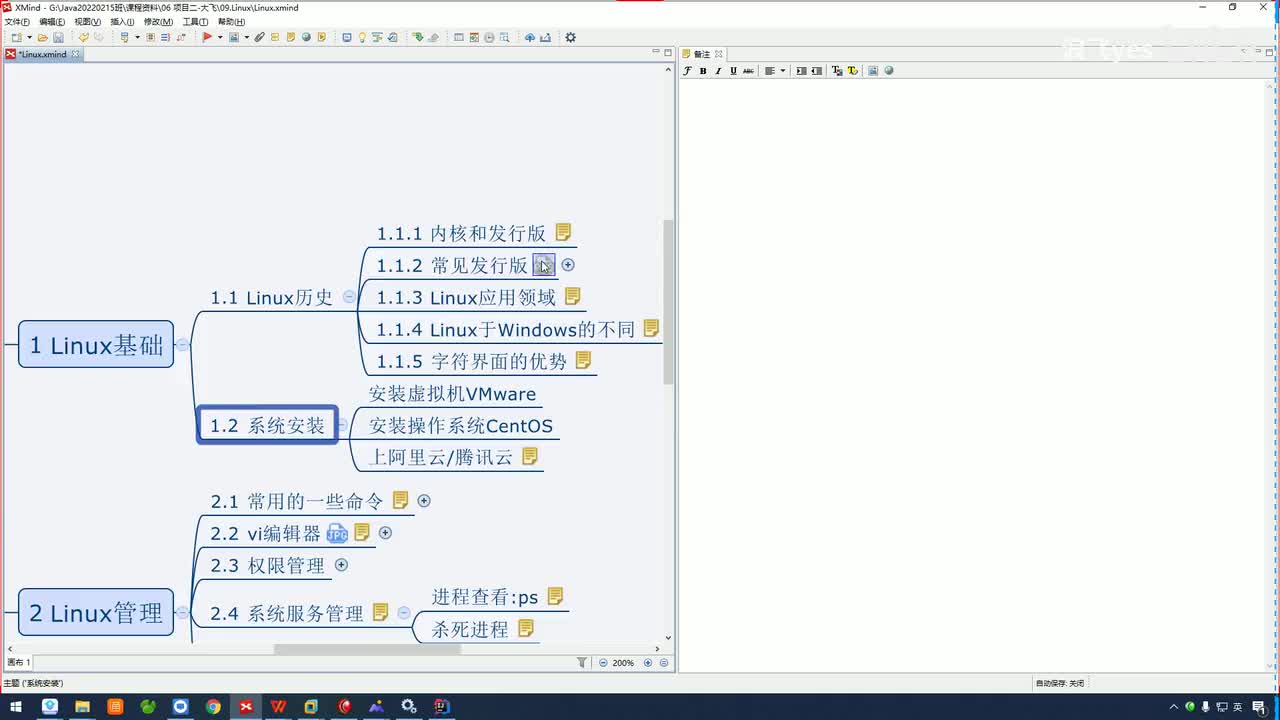The width and height of the screenshot is (1280, 720).
Task: Insert note using yellow note toolbar icon
Action: pos(290,37)
